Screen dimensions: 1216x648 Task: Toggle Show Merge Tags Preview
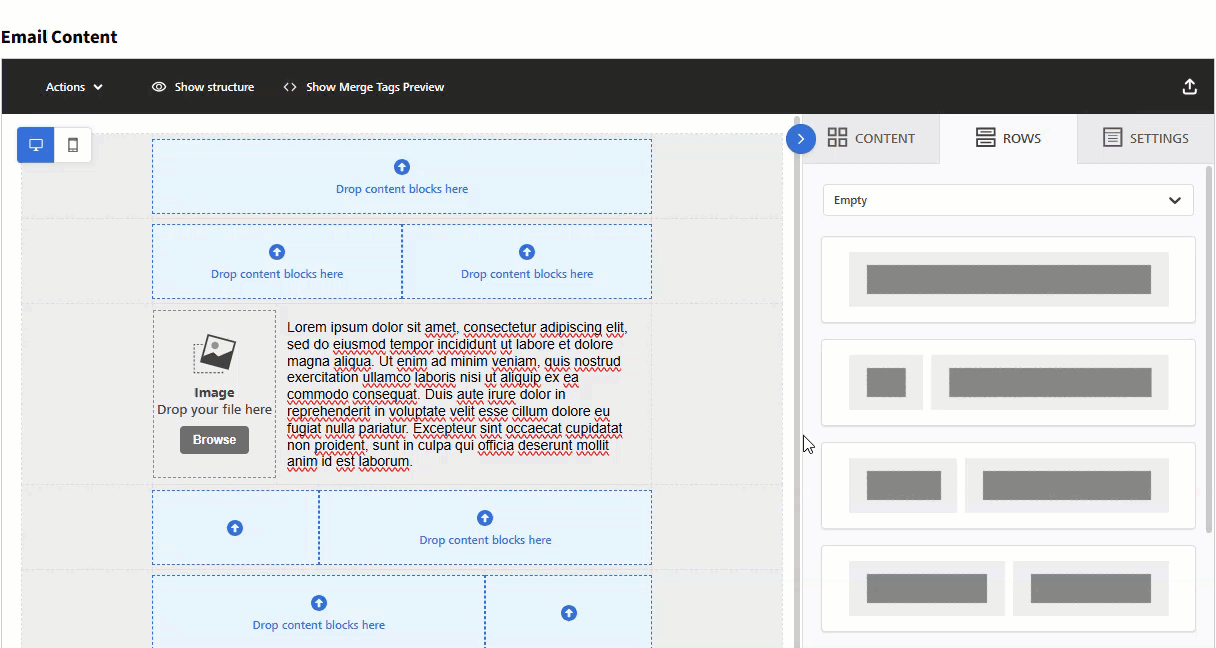(x=364, y=87)
